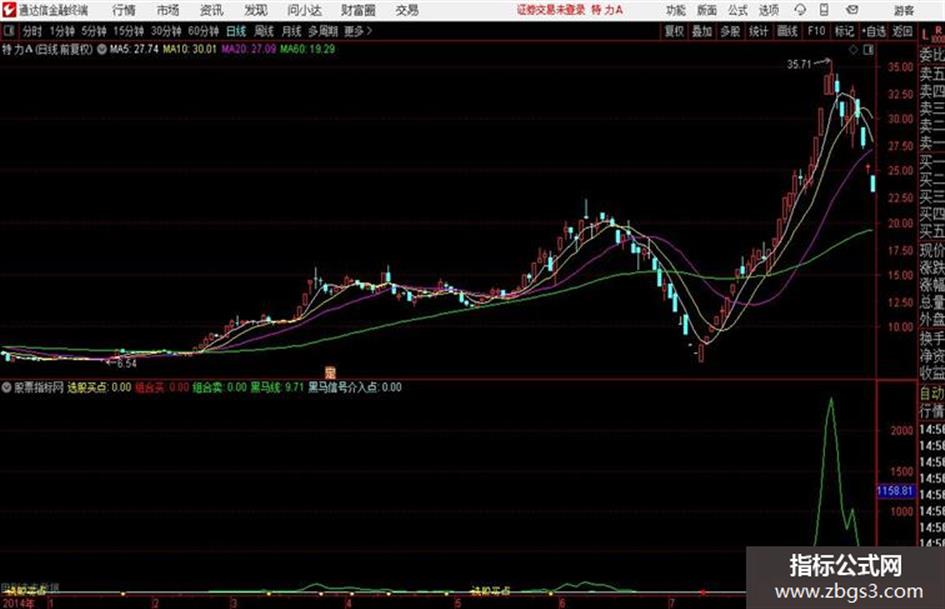The width and height of the screenshot is (945, 609).
Task: Switch to the 月线 period tab
Action: tap(292, 31)
